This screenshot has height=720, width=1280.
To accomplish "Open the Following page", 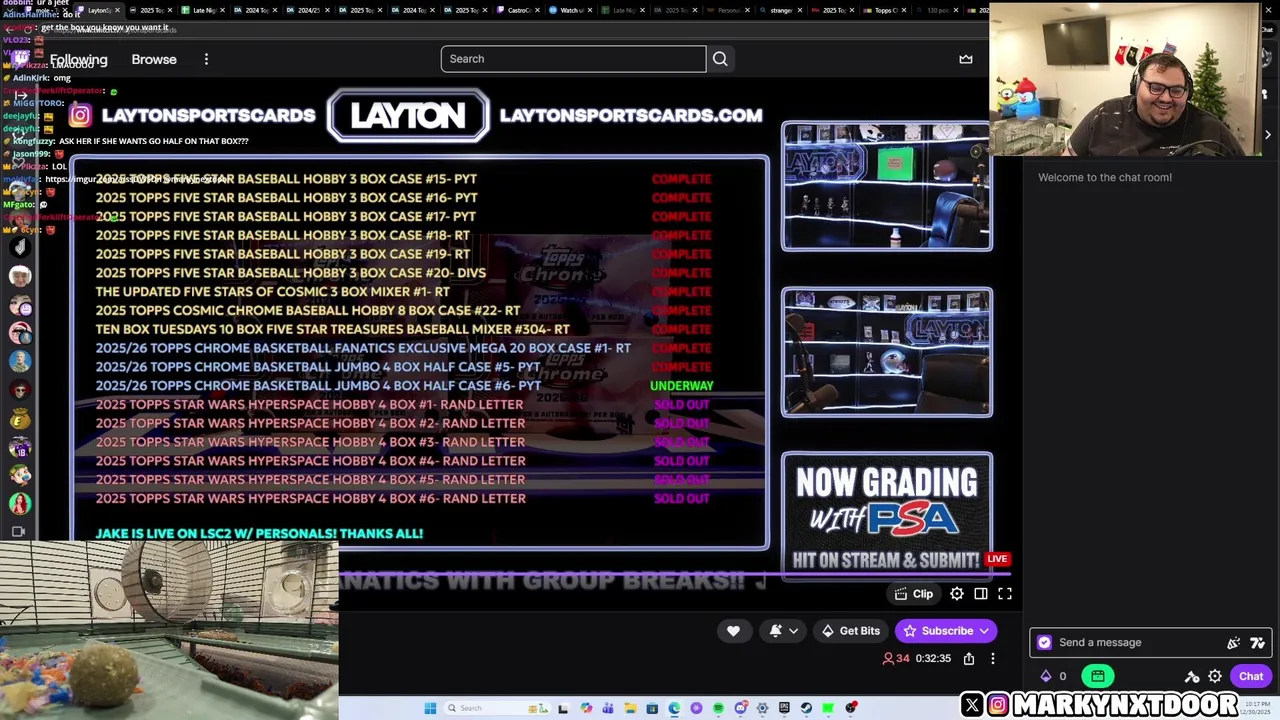I will pyautogui.click(x=78, y=59).
